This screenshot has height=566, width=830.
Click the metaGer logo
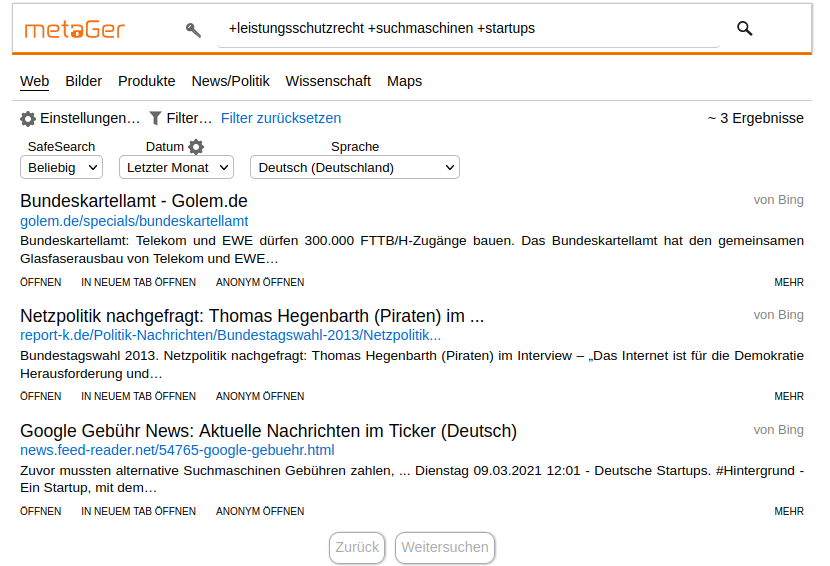[75, 30]
